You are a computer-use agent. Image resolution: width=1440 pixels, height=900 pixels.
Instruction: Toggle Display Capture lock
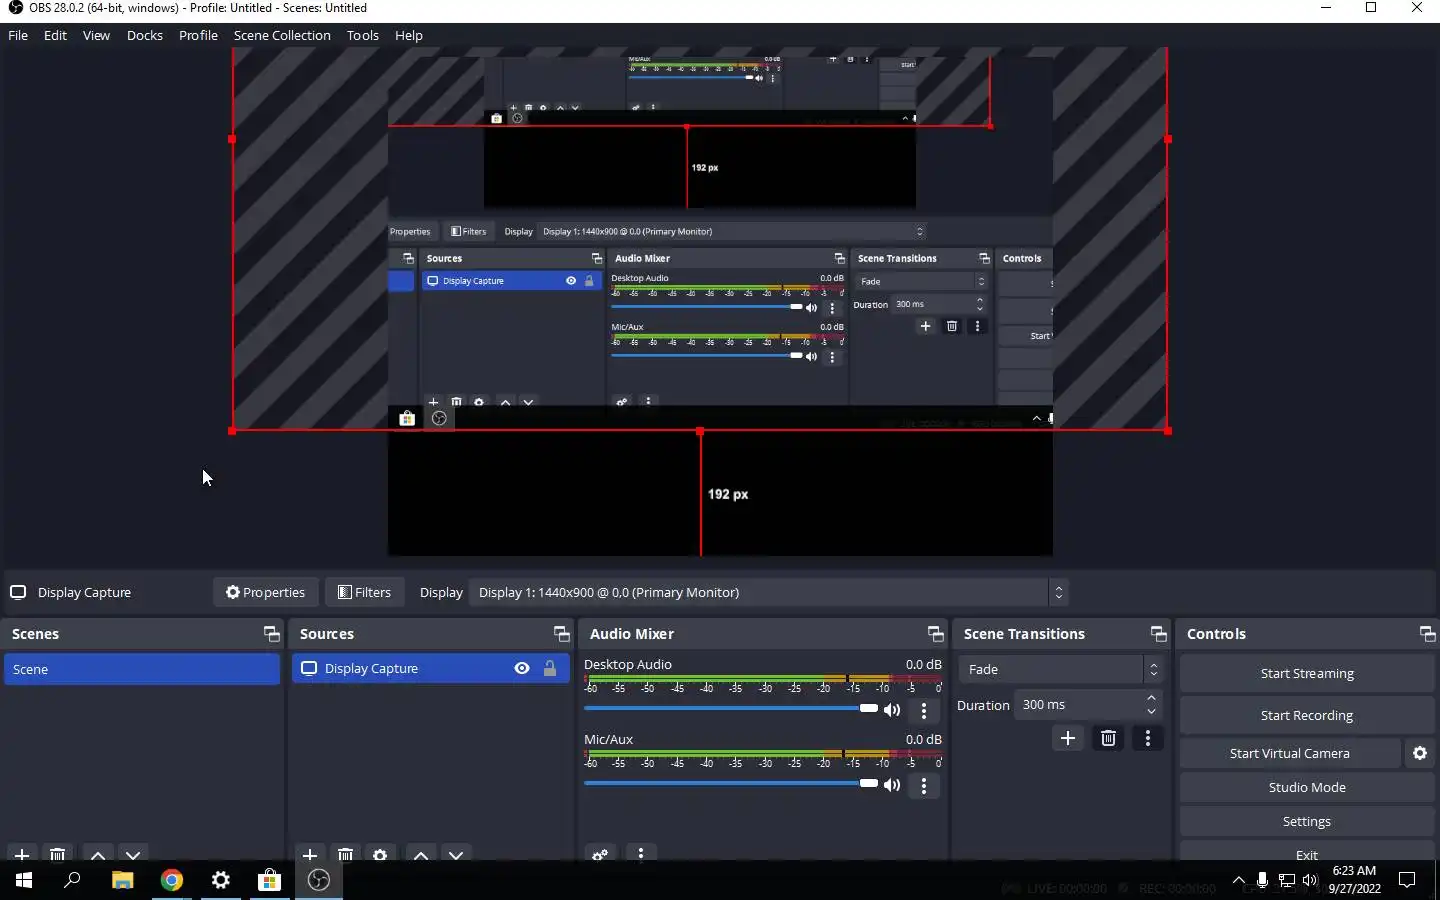pos(549,668)
